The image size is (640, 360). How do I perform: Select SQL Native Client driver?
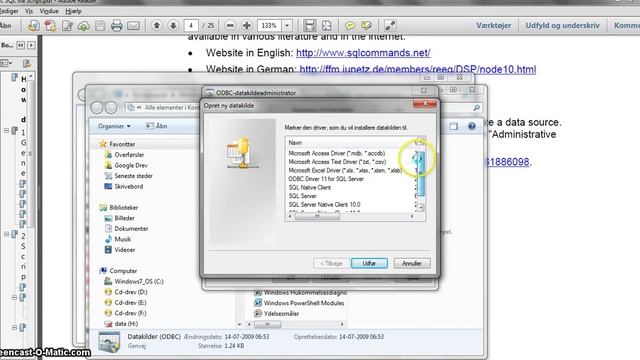pos(310,188)
